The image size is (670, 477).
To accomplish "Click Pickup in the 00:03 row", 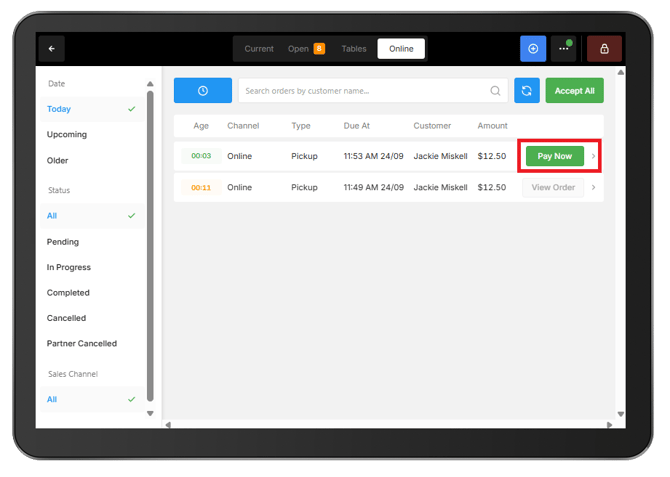I will (304, 156).
